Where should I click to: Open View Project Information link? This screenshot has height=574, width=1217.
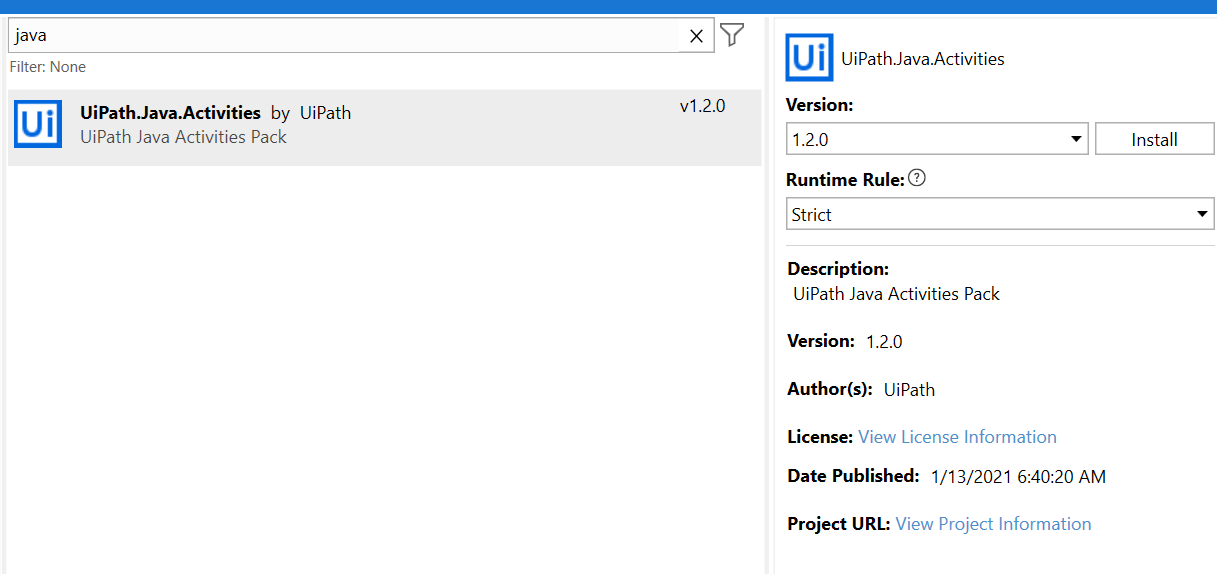pyautogui.click(x=993, y=524)
